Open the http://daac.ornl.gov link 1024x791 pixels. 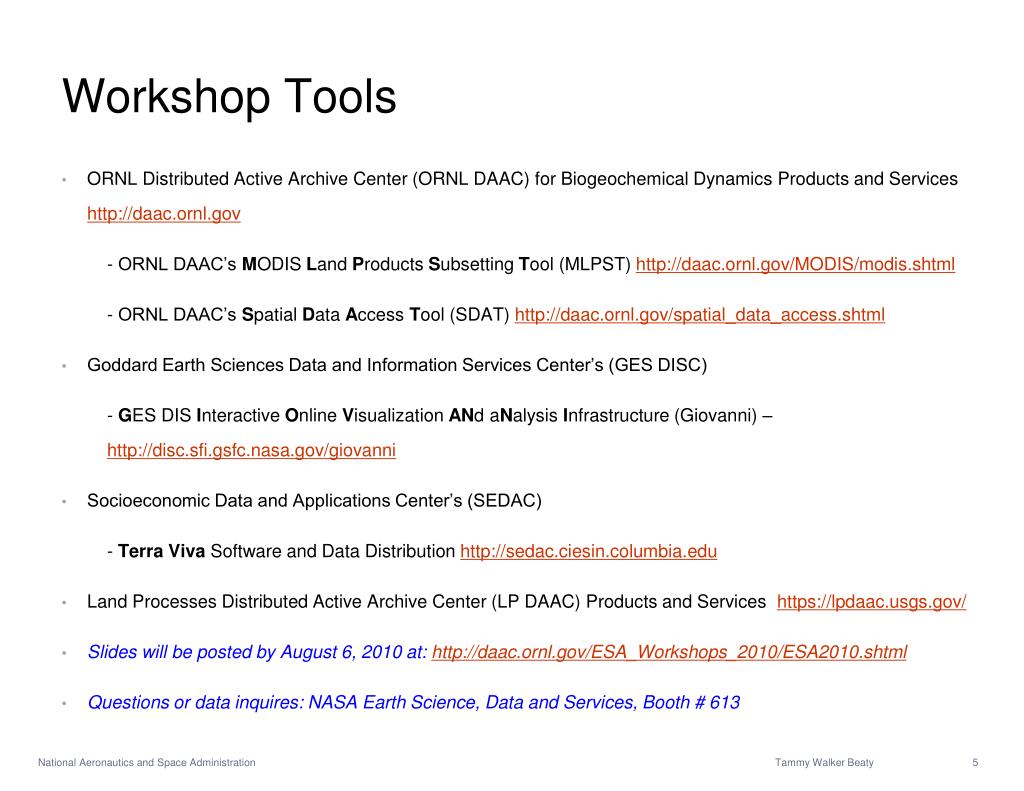point(164,214)
